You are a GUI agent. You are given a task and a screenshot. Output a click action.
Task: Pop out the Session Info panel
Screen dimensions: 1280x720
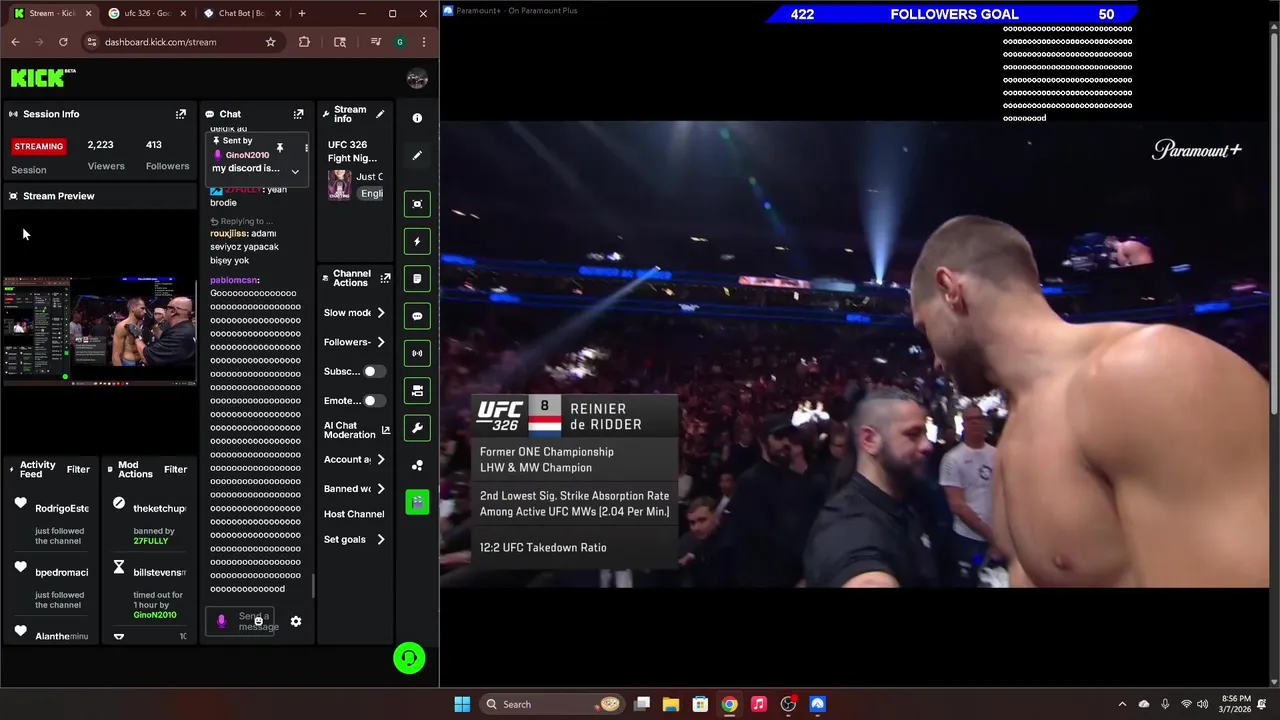(x=181, y=114)
